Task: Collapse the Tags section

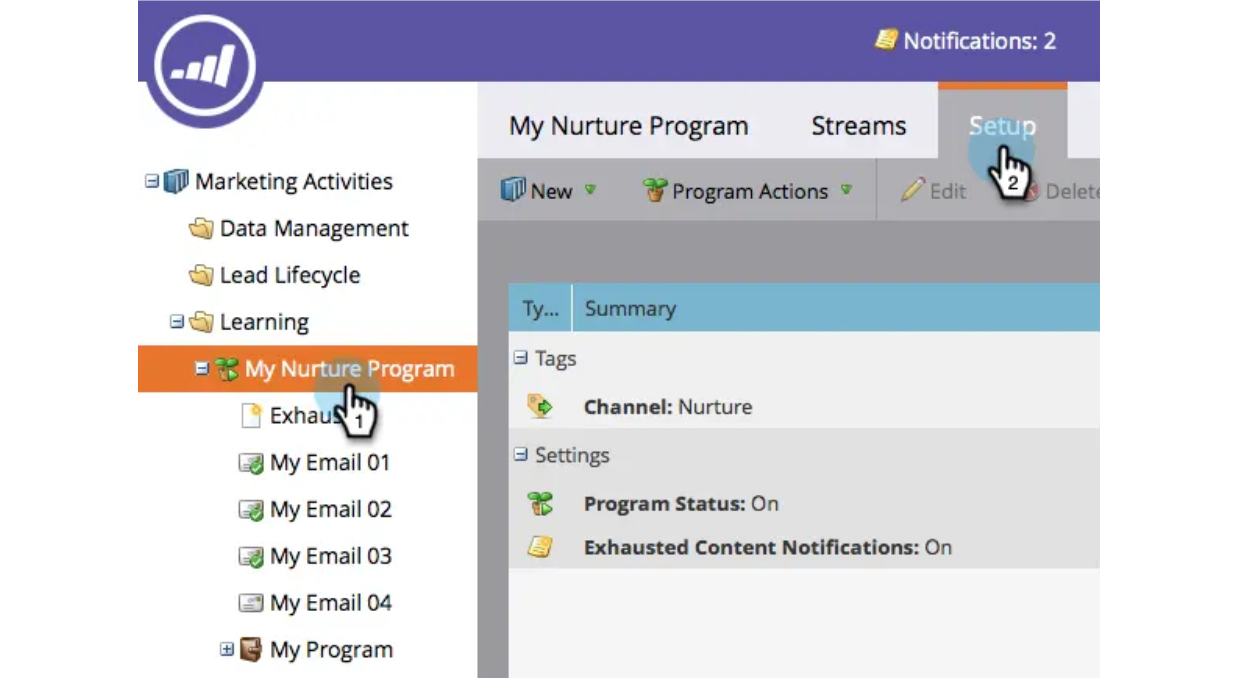Action: [521, 358]
